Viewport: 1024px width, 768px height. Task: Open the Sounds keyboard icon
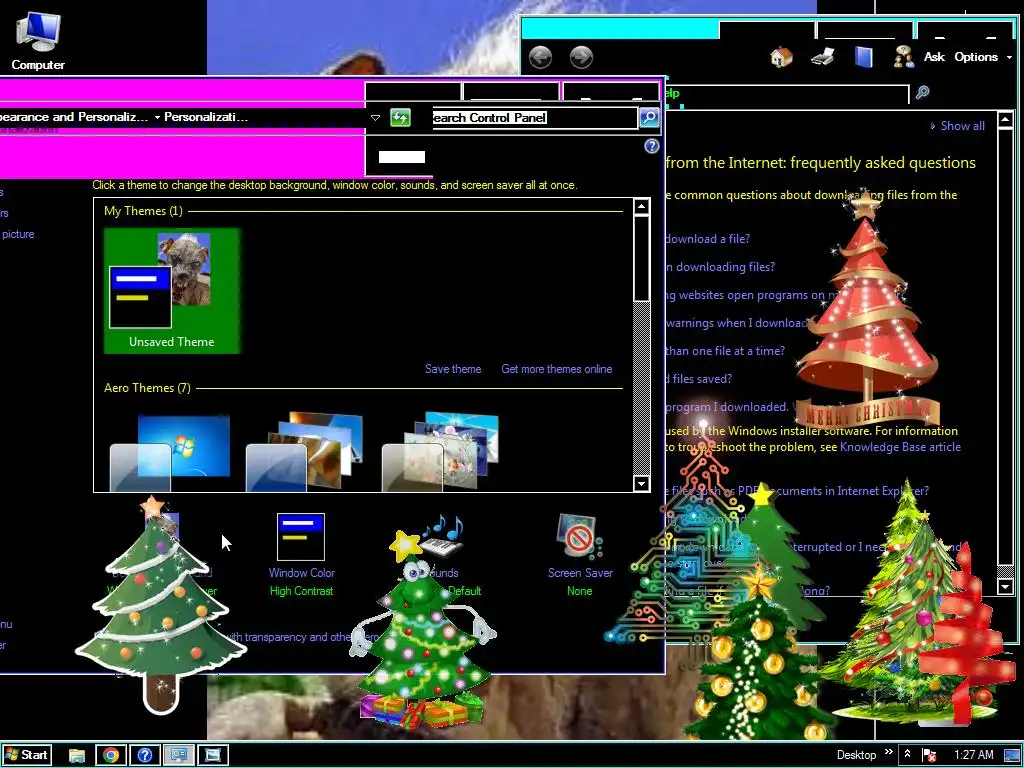441,537
